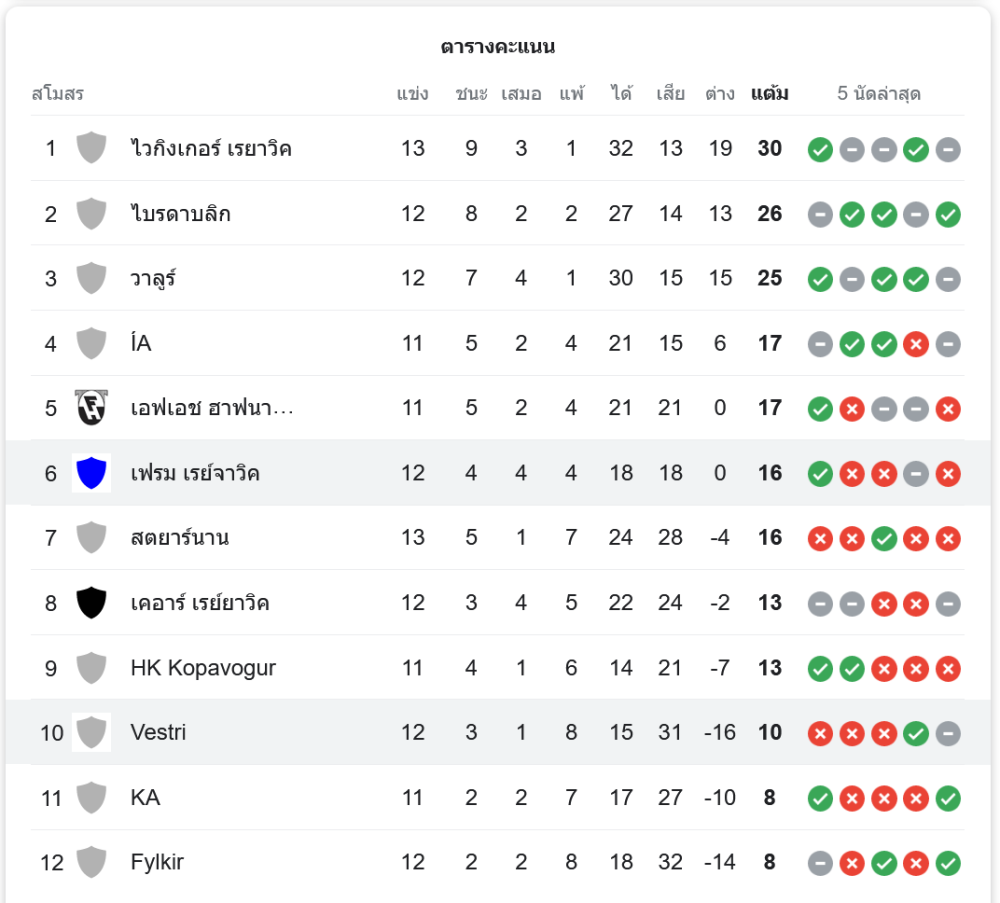Click the first-place team's grey crest icon
Screen dimensions: 1000x903
tap(91, 148)
